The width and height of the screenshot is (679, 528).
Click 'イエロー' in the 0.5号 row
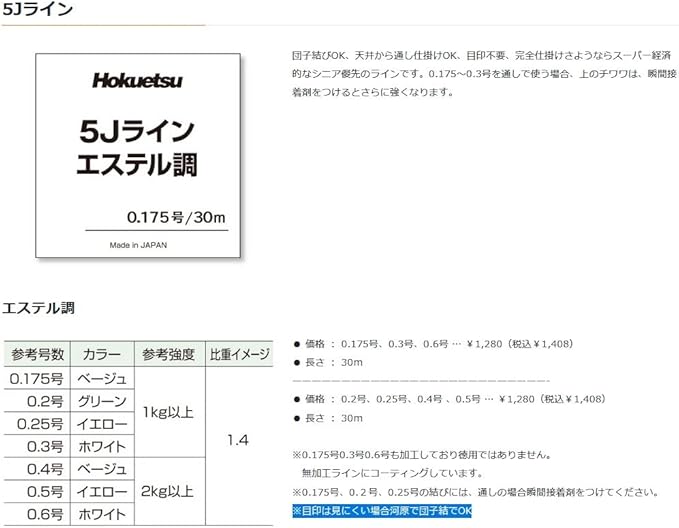[102, 491]
